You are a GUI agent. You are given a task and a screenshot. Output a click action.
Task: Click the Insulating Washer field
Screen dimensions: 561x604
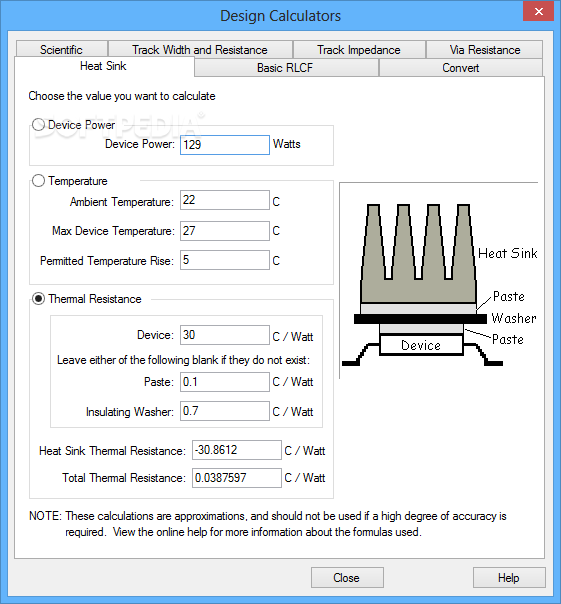(x=225, y=411)
